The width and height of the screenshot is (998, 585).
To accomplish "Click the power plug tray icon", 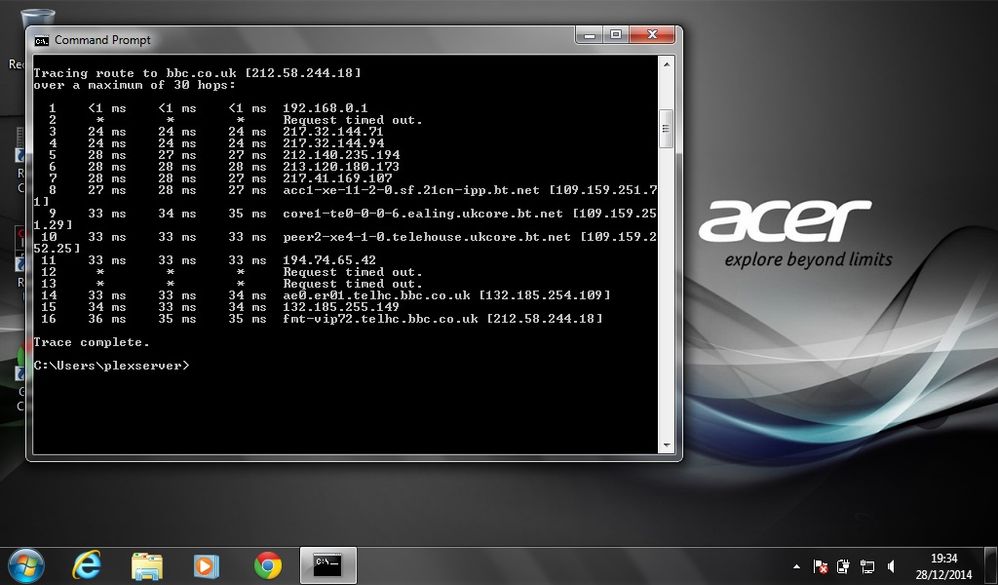I will tap(843, 566).
